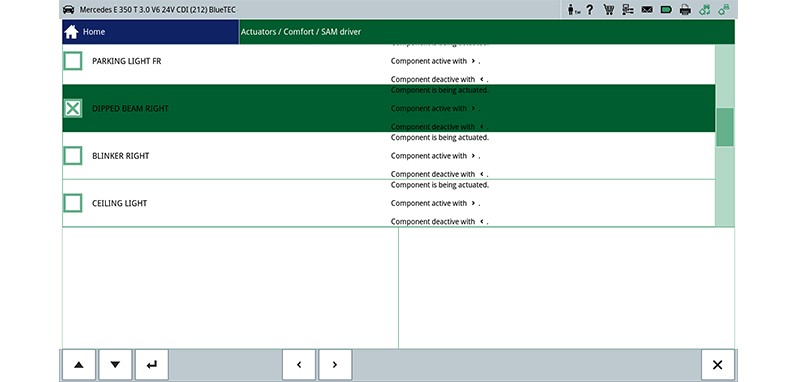Screen dimensions: 798x382
Task: Open the help question mark icon
Action: (589, 9)
